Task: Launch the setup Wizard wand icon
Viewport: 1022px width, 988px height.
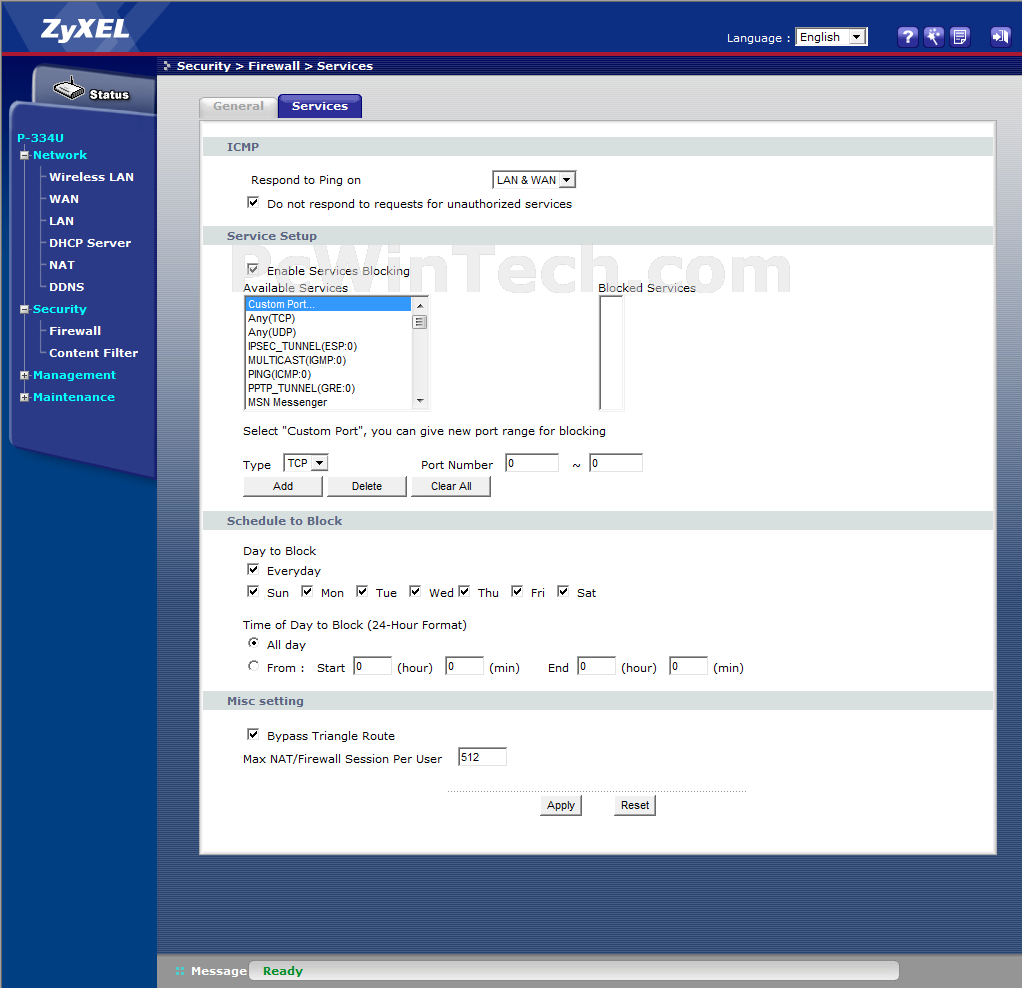Action: pos(934,37)
